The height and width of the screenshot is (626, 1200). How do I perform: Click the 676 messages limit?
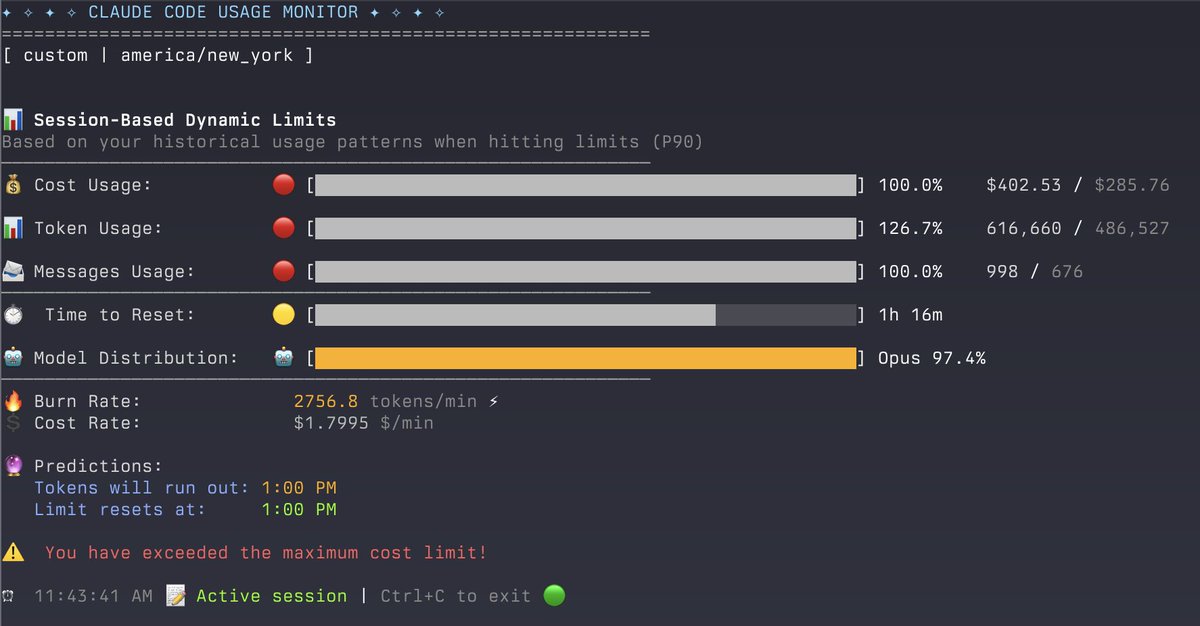pos(1067,271)
